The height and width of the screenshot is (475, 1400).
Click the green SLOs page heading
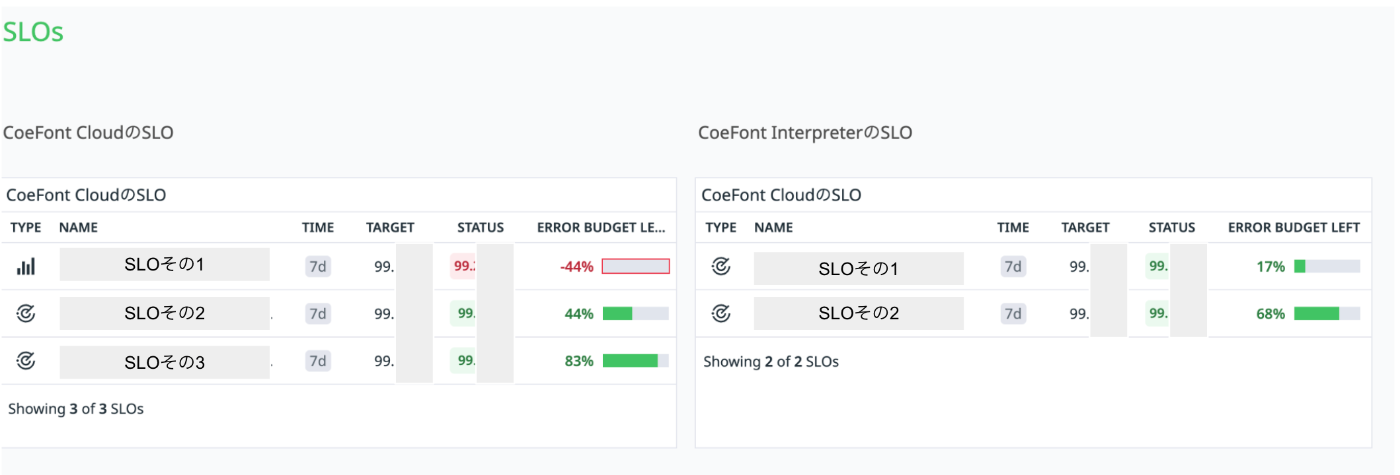[33, 32]
